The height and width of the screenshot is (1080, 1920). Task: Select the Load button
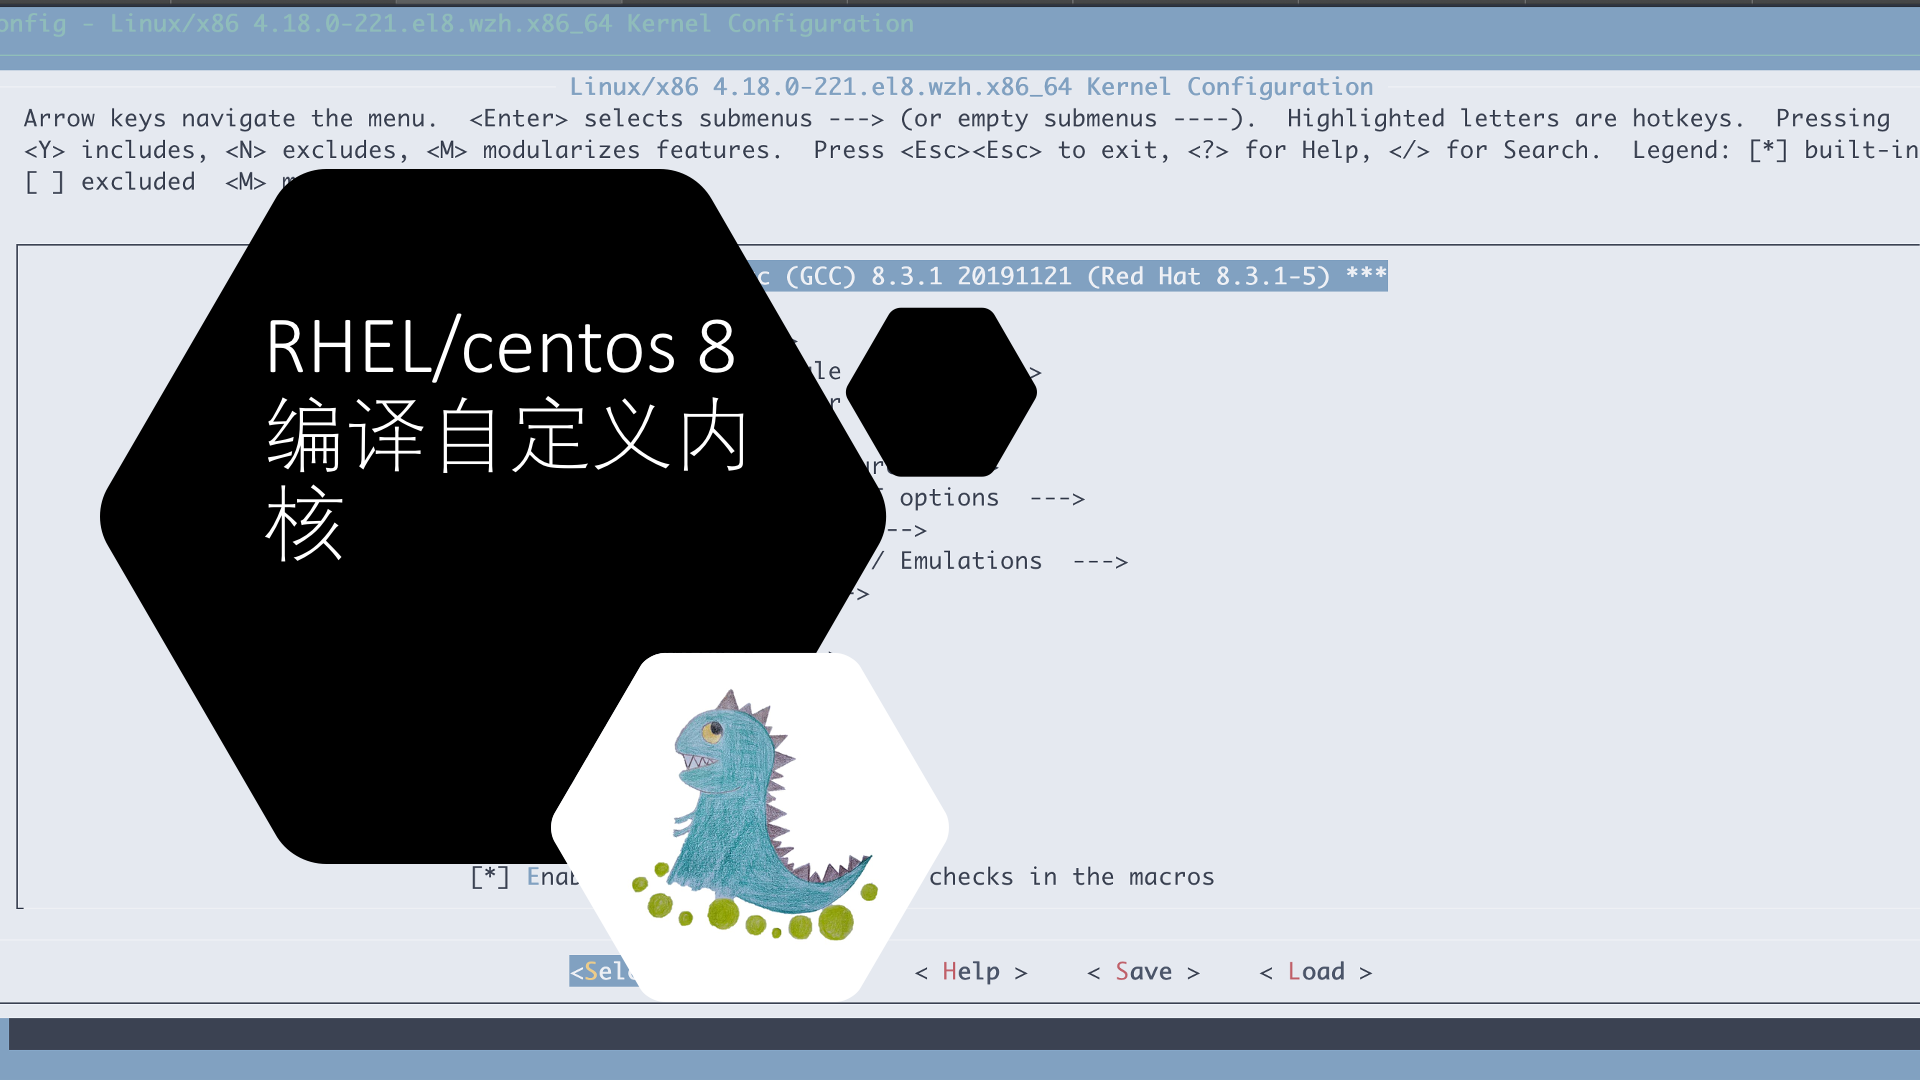[x=1315, y=972]
